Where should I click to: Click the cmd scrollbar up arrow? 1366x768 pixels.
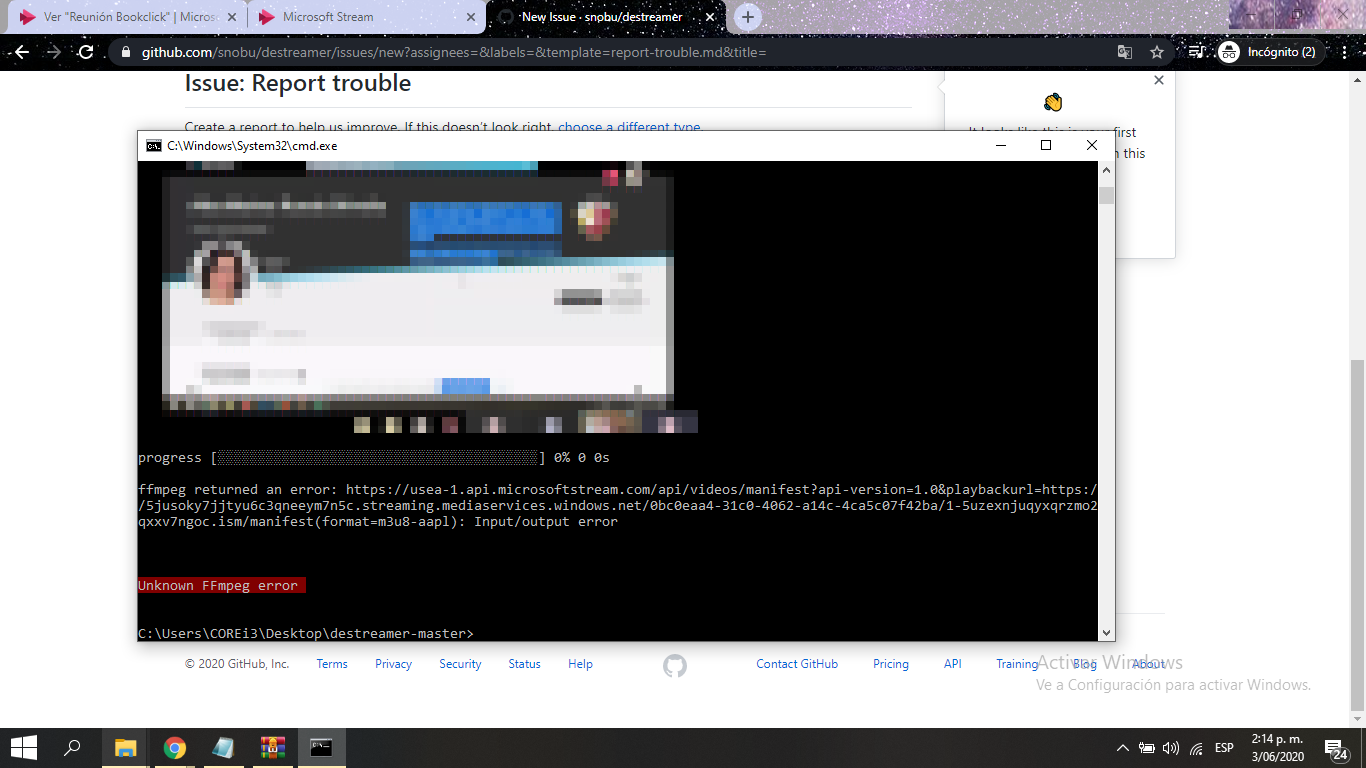pos(1106,169)
